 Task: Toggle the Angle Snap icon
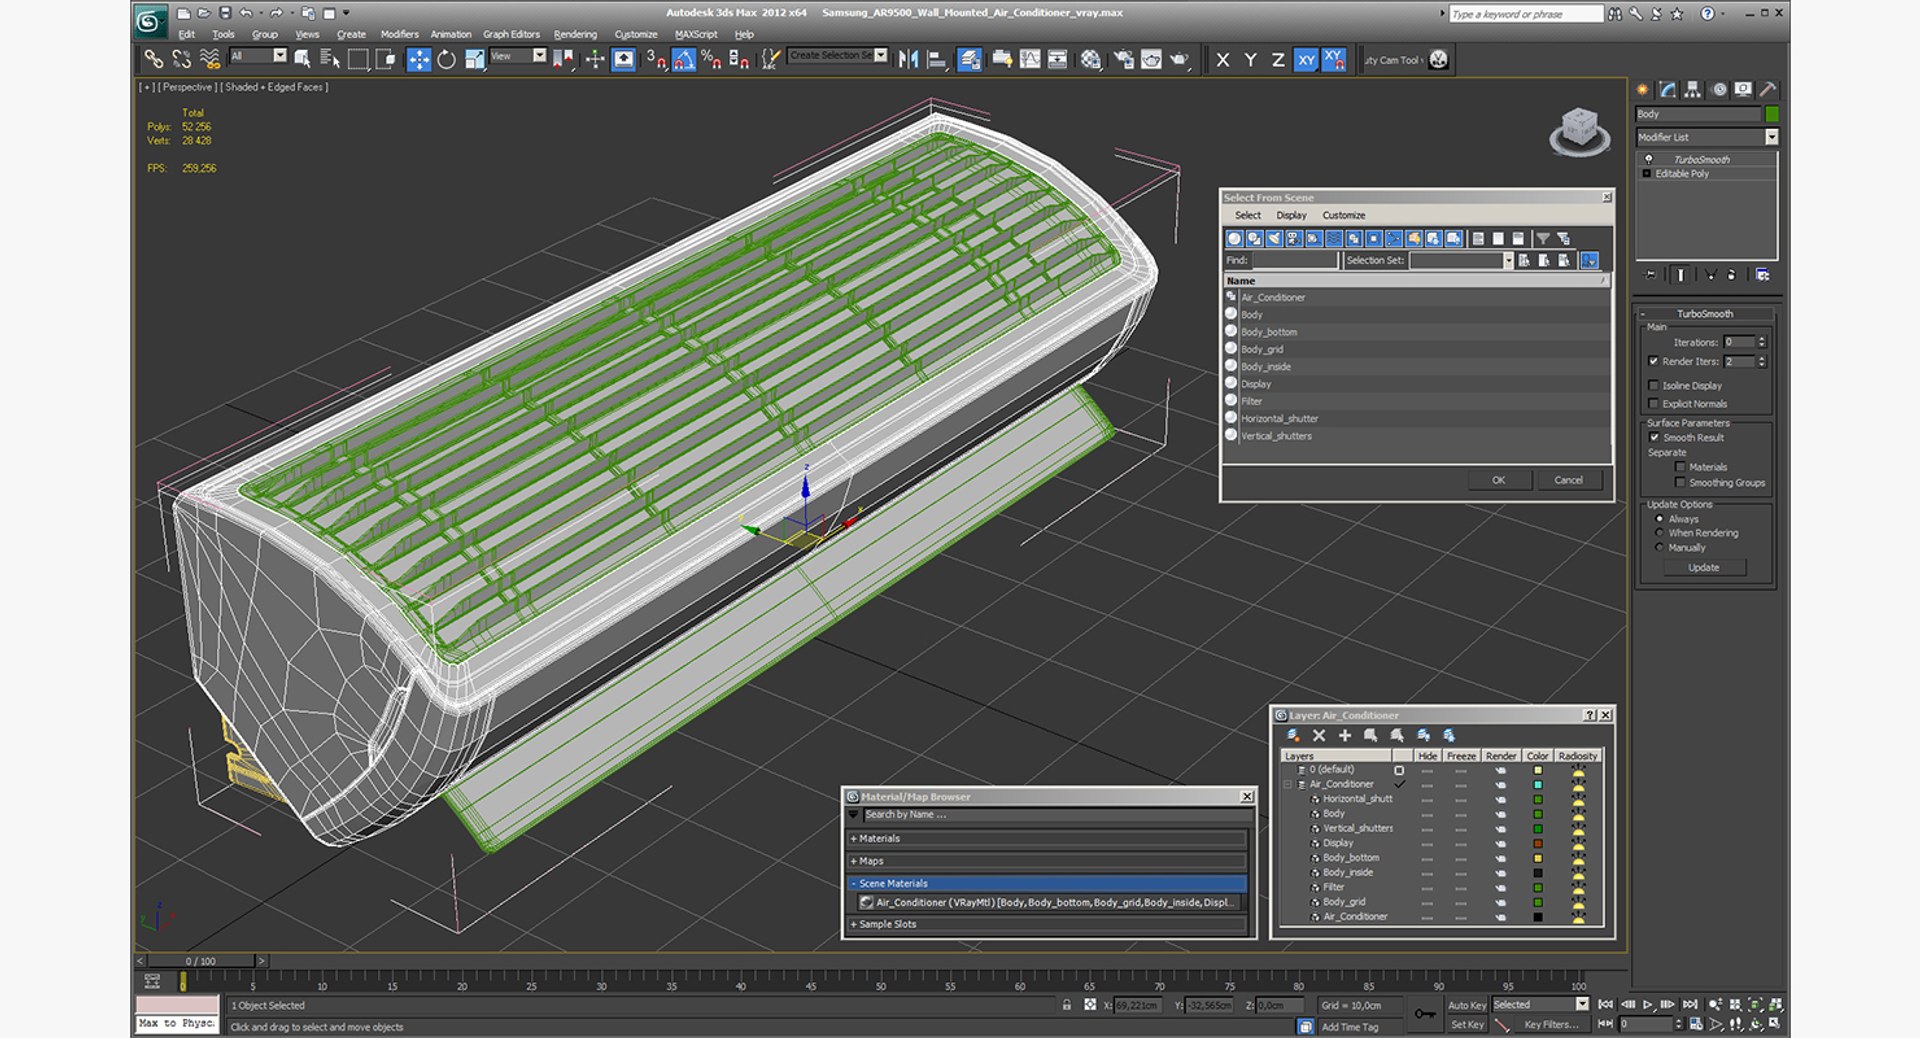pyautogui.click(x=684, y=60)
